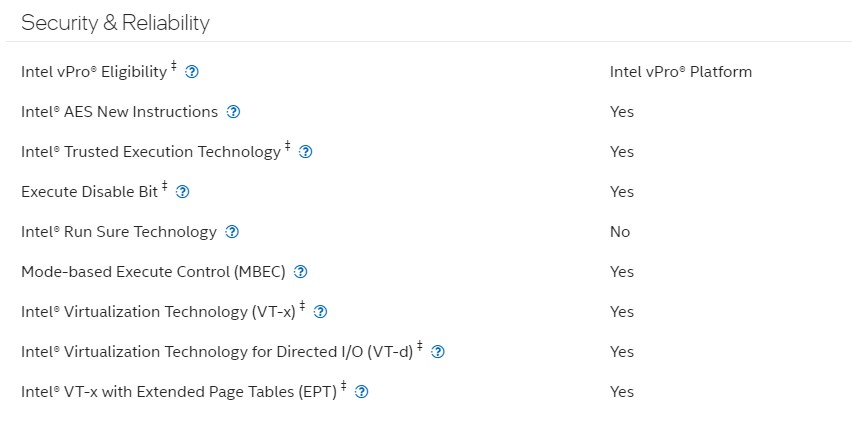The image size is (852, 434).
Task: Click the No value for Run Sure Technology
Action: point(620,232)
